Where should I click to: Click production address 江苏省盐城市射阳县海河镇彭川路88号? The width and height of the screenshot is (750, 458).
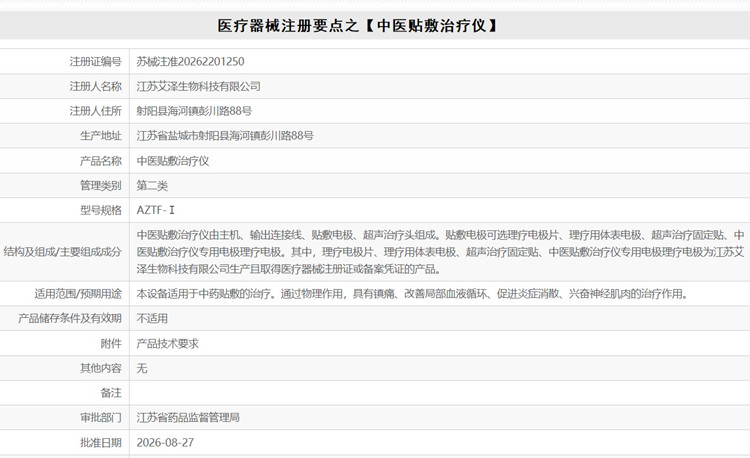point(225,136)
